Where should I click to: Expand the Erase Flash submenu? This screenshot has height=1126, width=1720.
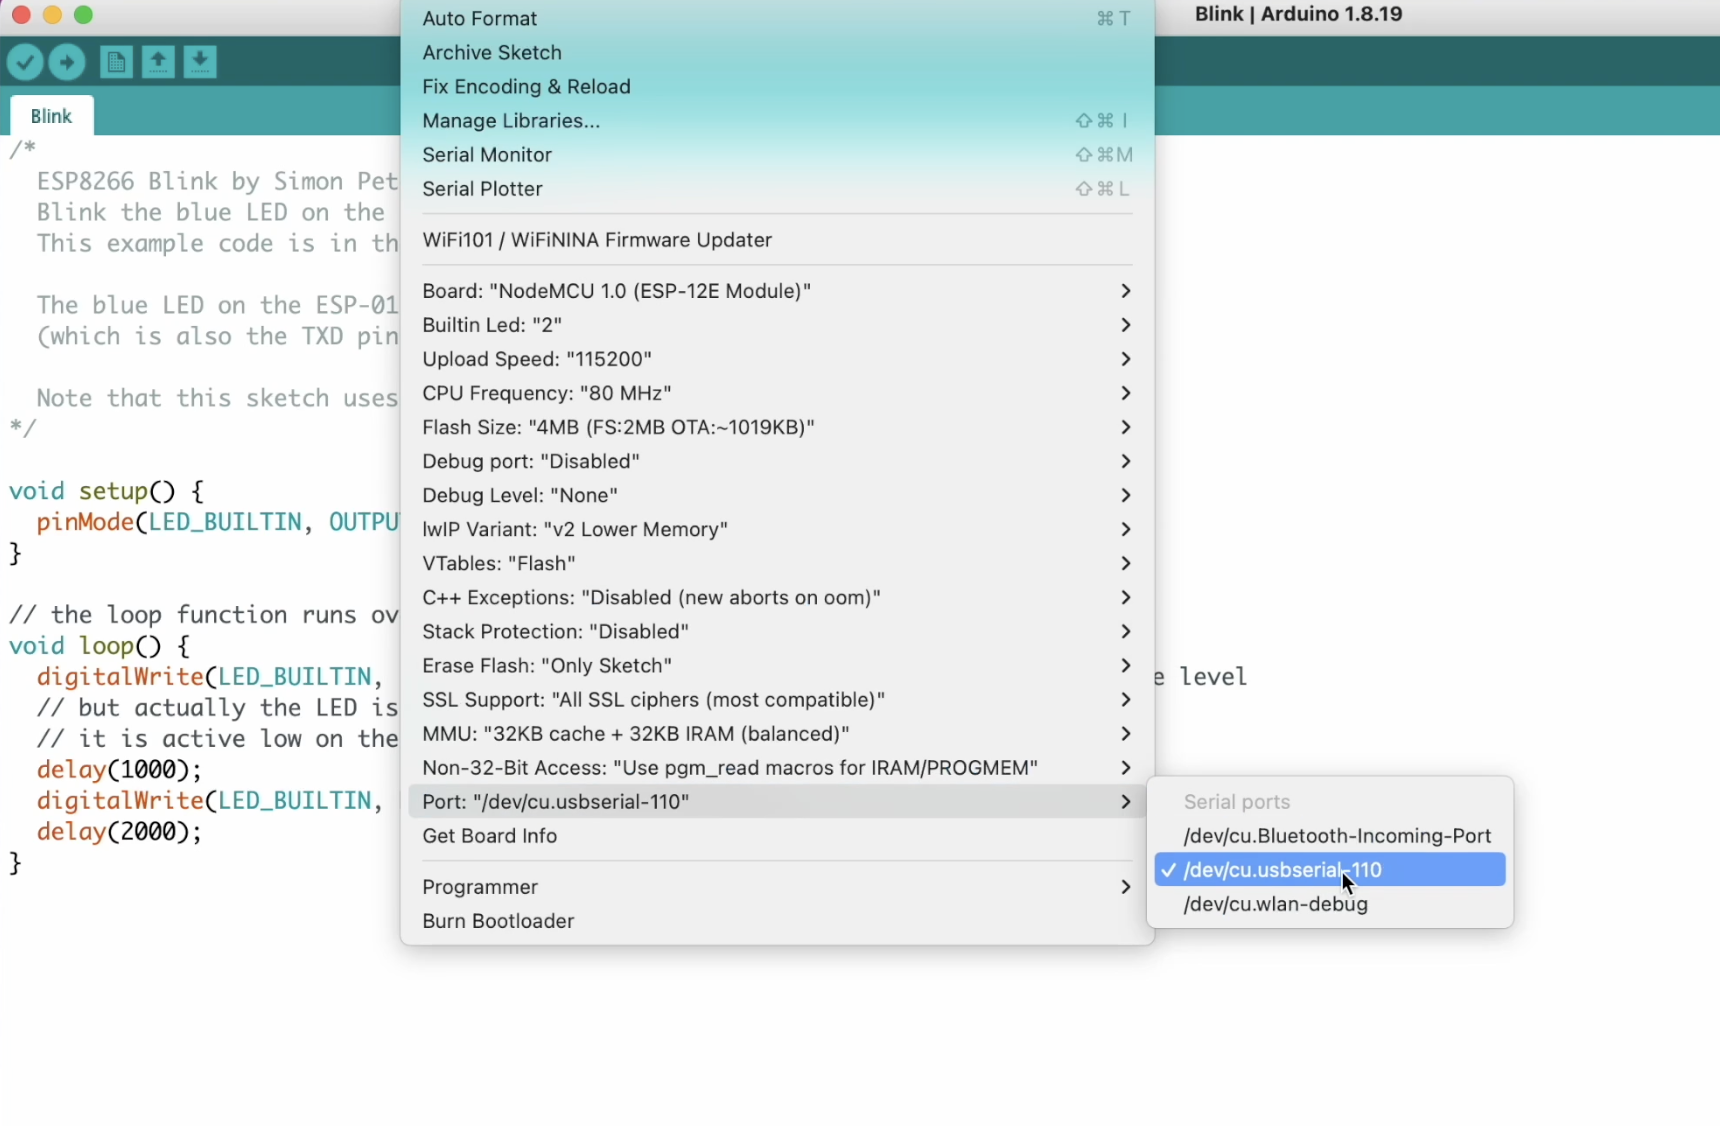coord(777,665)
